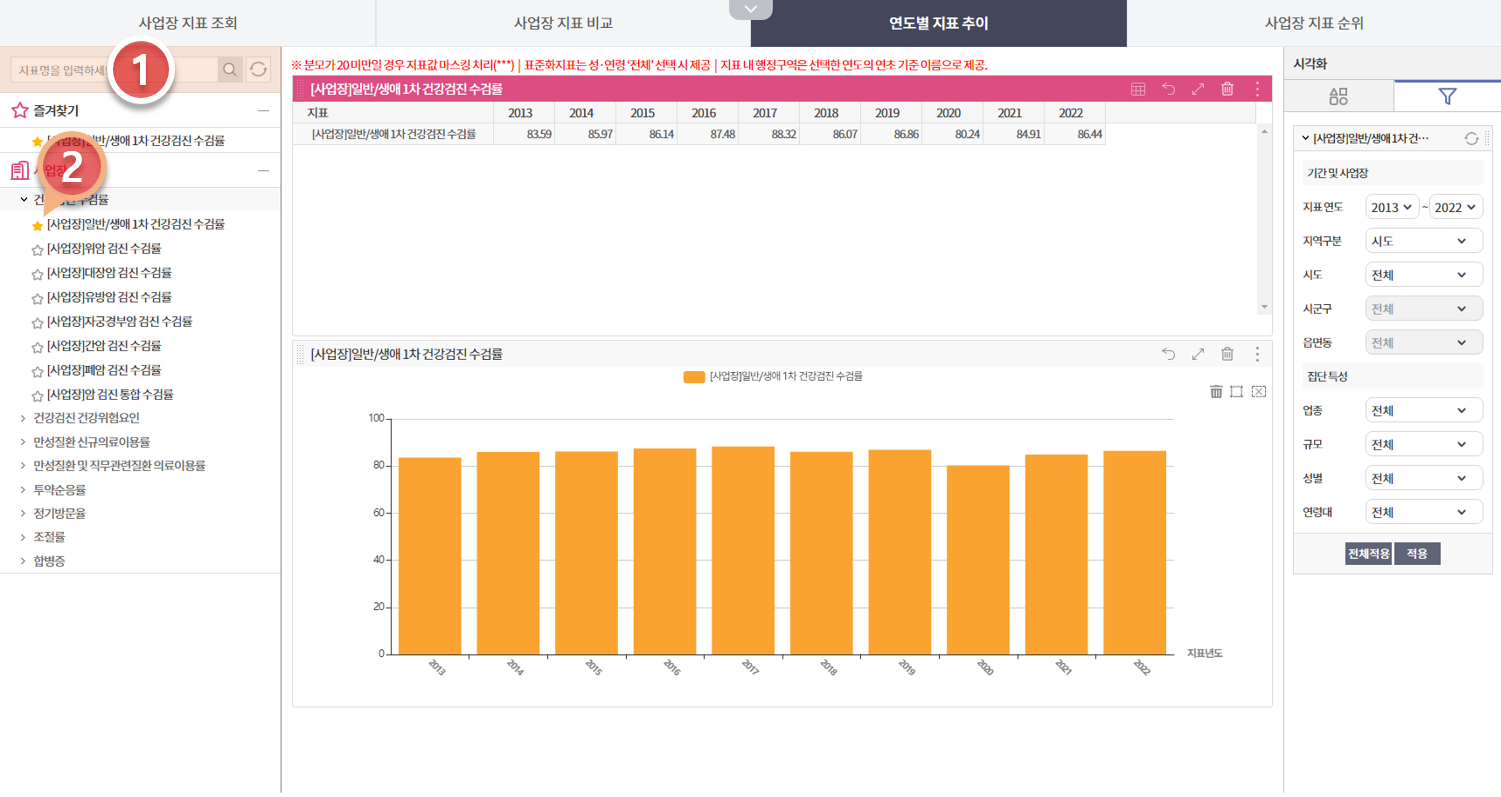Open the 시도 dropdown showing 전체
Screen dimensions: 1501x797
1424,275
